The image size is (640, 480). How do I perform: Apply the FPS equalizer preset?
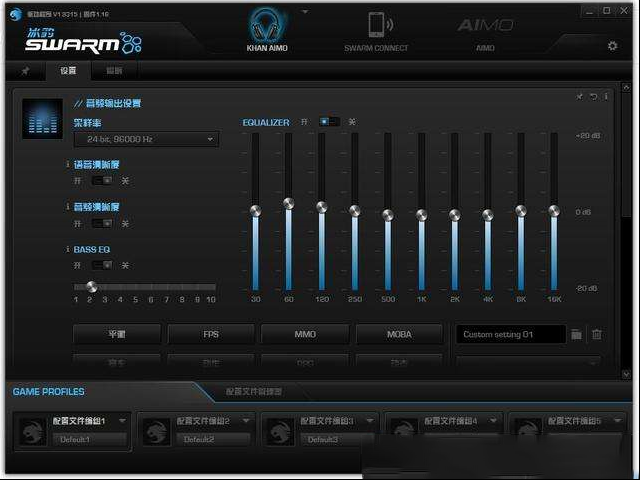point(211,334)
